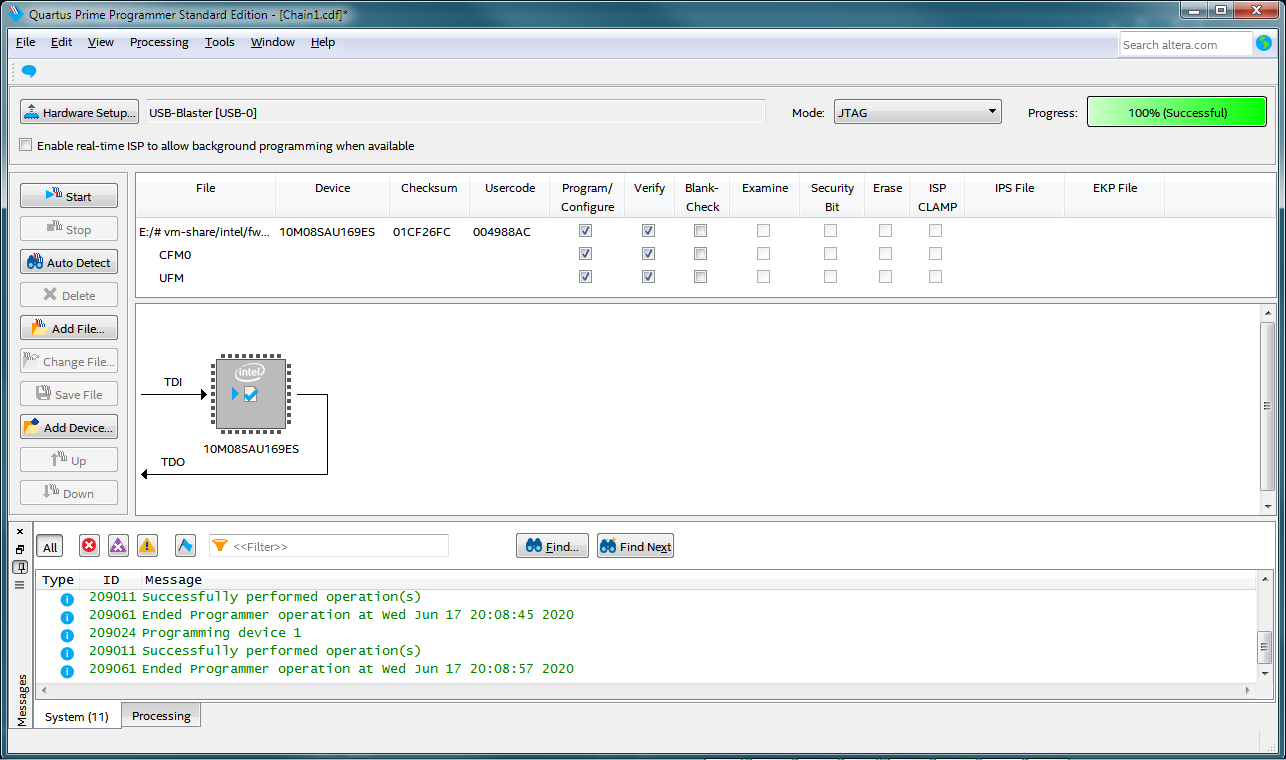The height and width of the screenshot is (760, 1286).
Task: Click the Message column header in messages
Action: [173, 580]
